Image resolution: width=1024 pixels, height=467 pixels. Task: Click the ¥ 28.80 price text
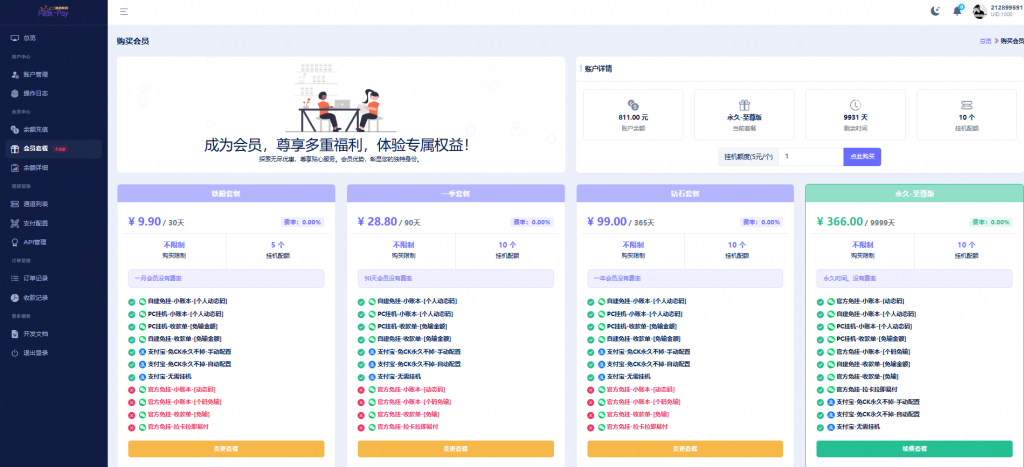pyautogui.click(x=377, y=221)
